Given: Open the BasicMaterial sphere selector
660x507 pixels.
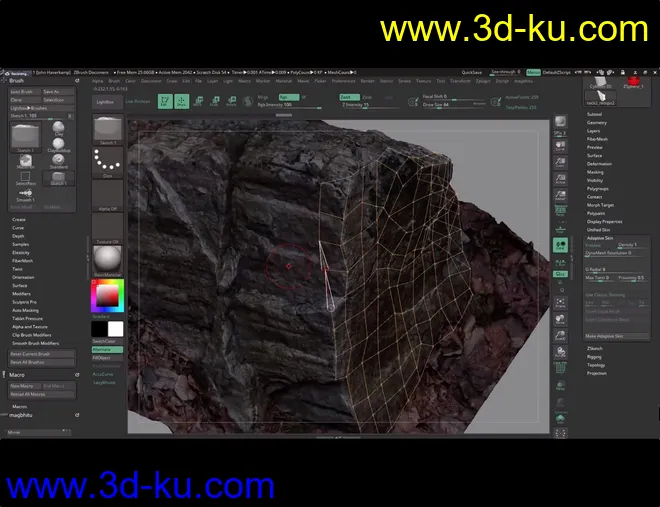Looking at the screenshot, I should [x=107, y=261].
